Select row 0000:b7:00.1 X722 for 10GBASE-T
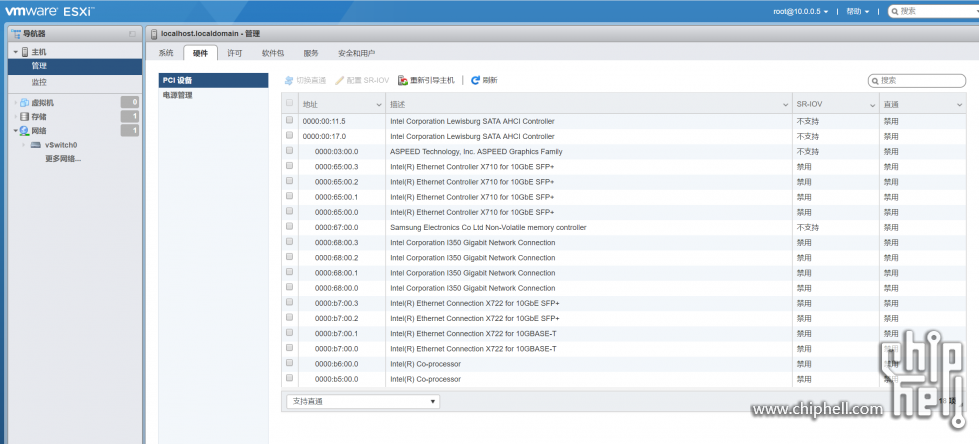Screen dimensions: 979x444 pos(623,333)
